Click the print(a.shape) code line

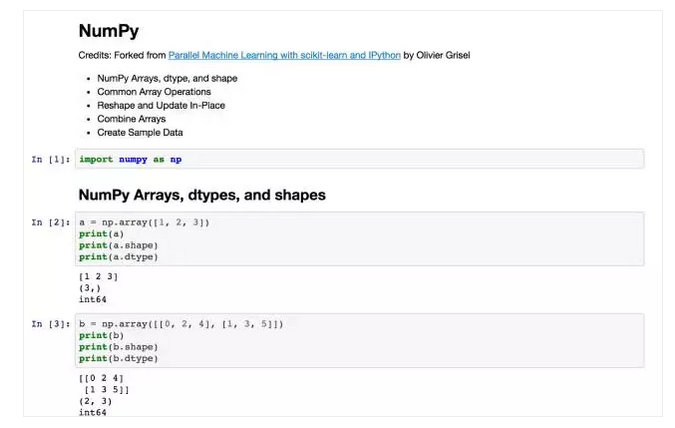click(118, 245)
